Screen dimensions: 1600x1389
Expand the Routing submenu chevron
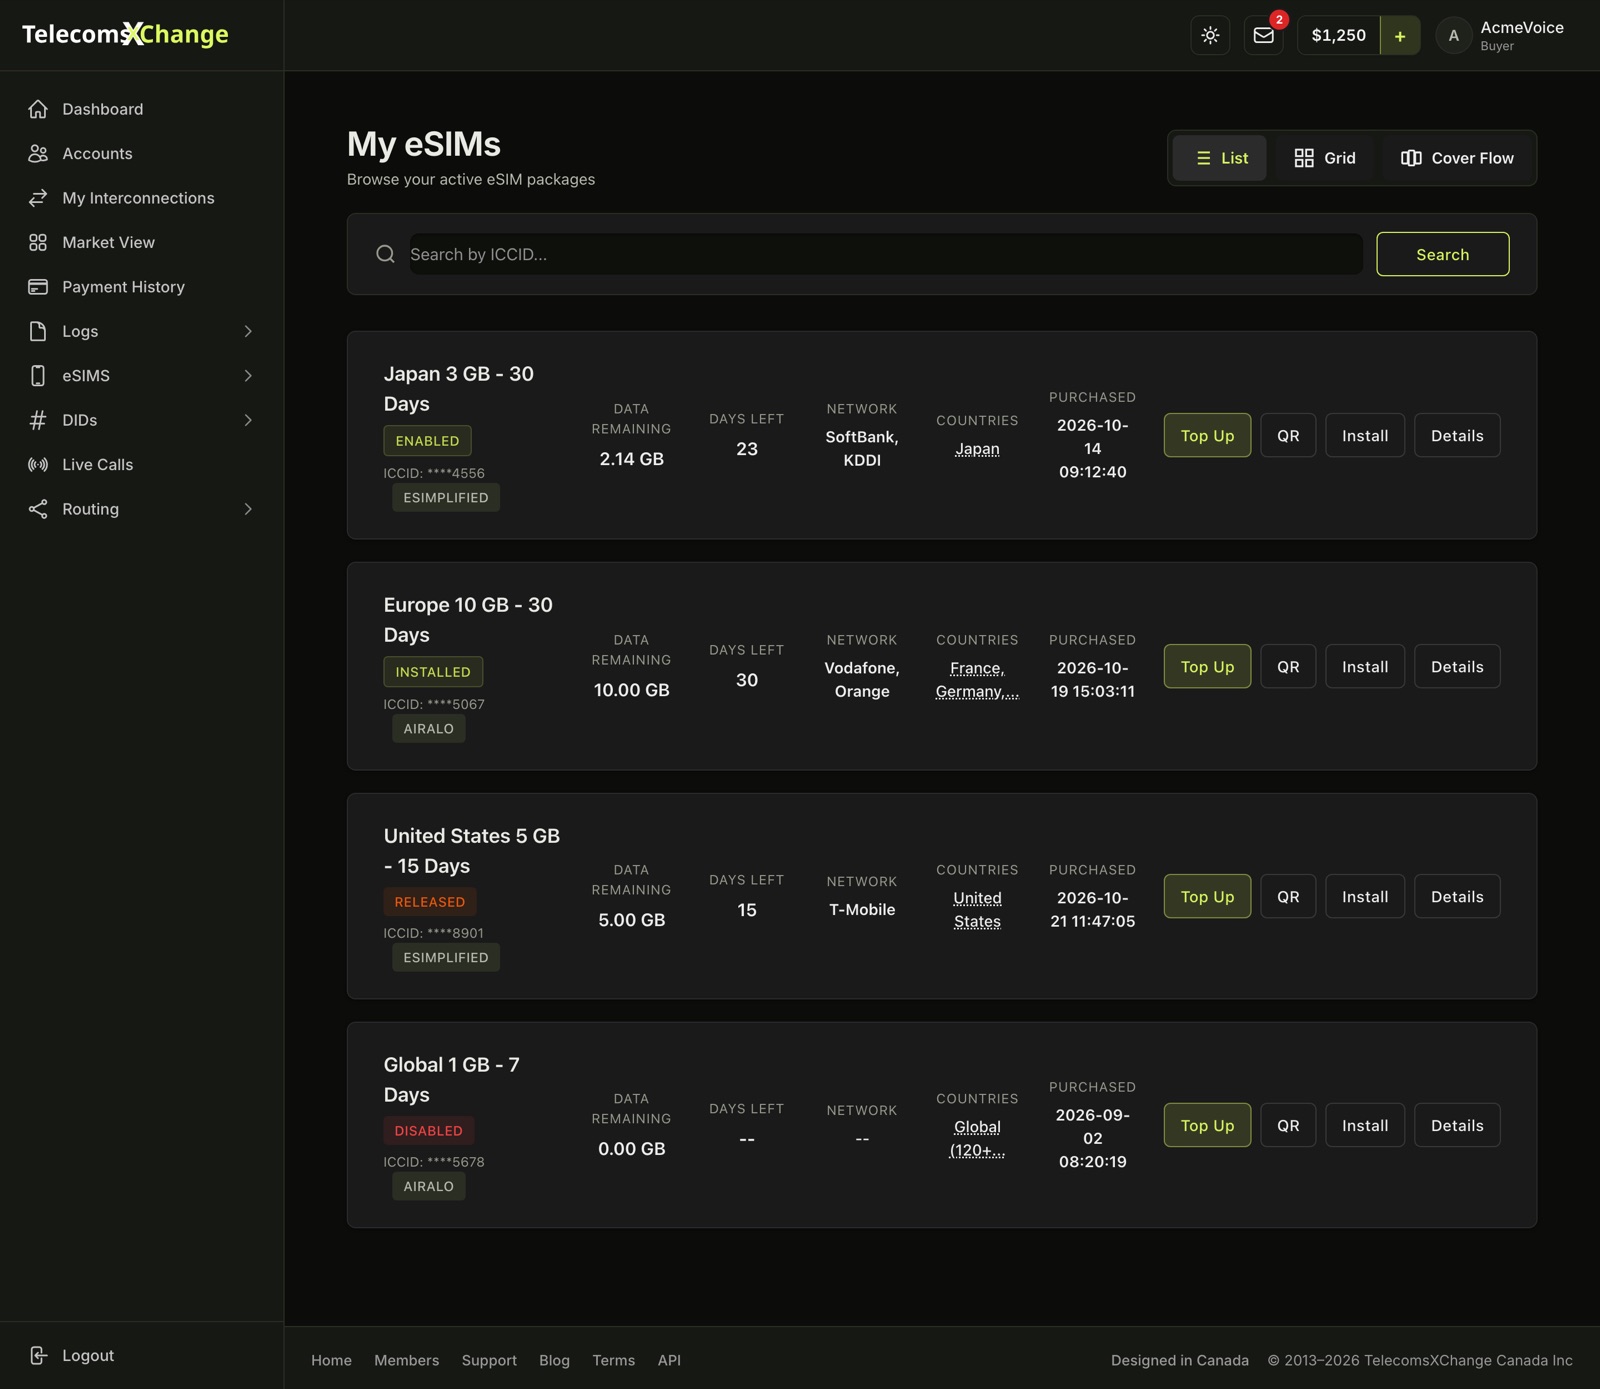click(x=248, y=509)
